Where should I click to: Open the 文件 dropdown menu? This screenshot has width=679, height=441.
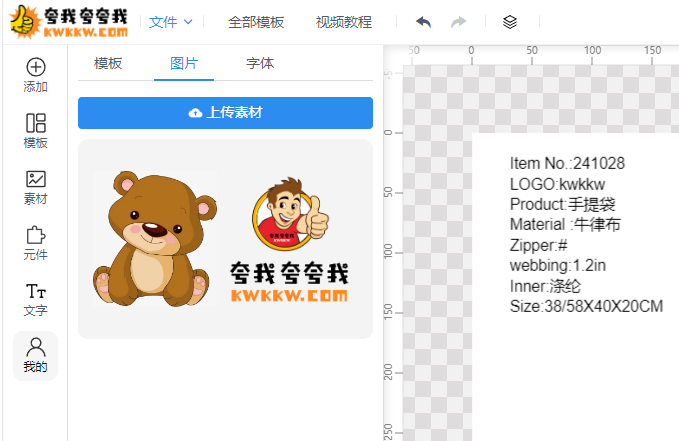coord(171,22)
